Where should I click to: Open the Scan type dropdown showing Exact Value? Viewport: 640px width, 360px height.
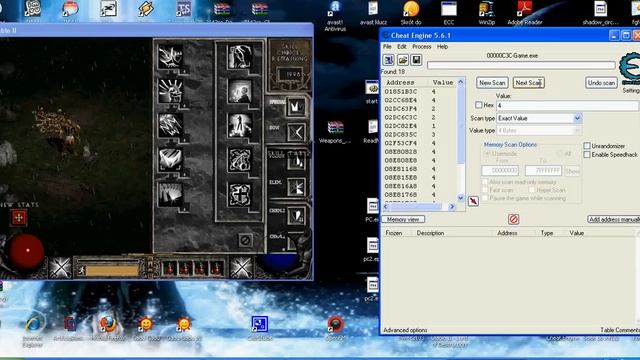539,118
